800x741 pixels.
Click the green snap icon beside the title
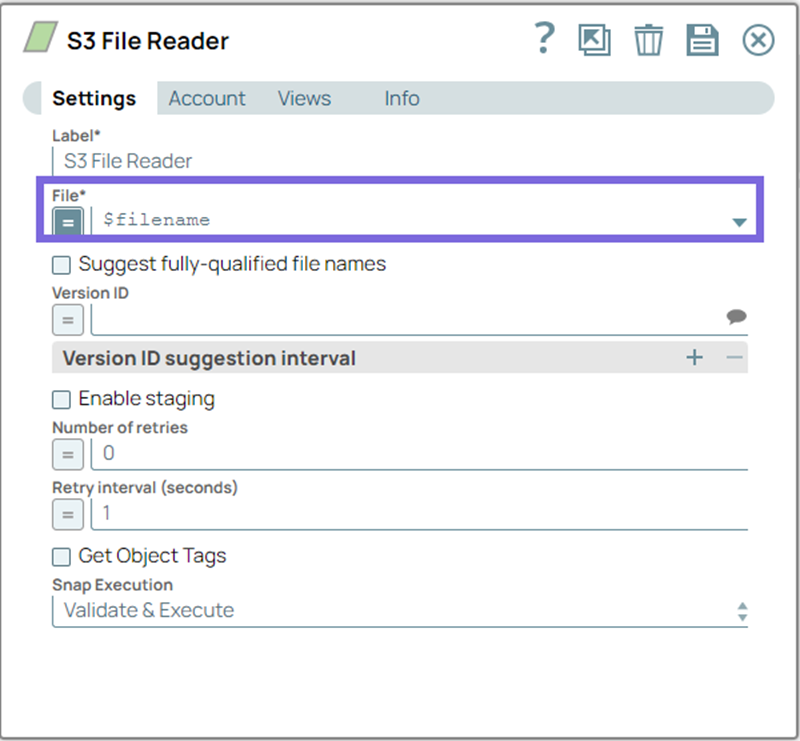[x=39, y=40]
